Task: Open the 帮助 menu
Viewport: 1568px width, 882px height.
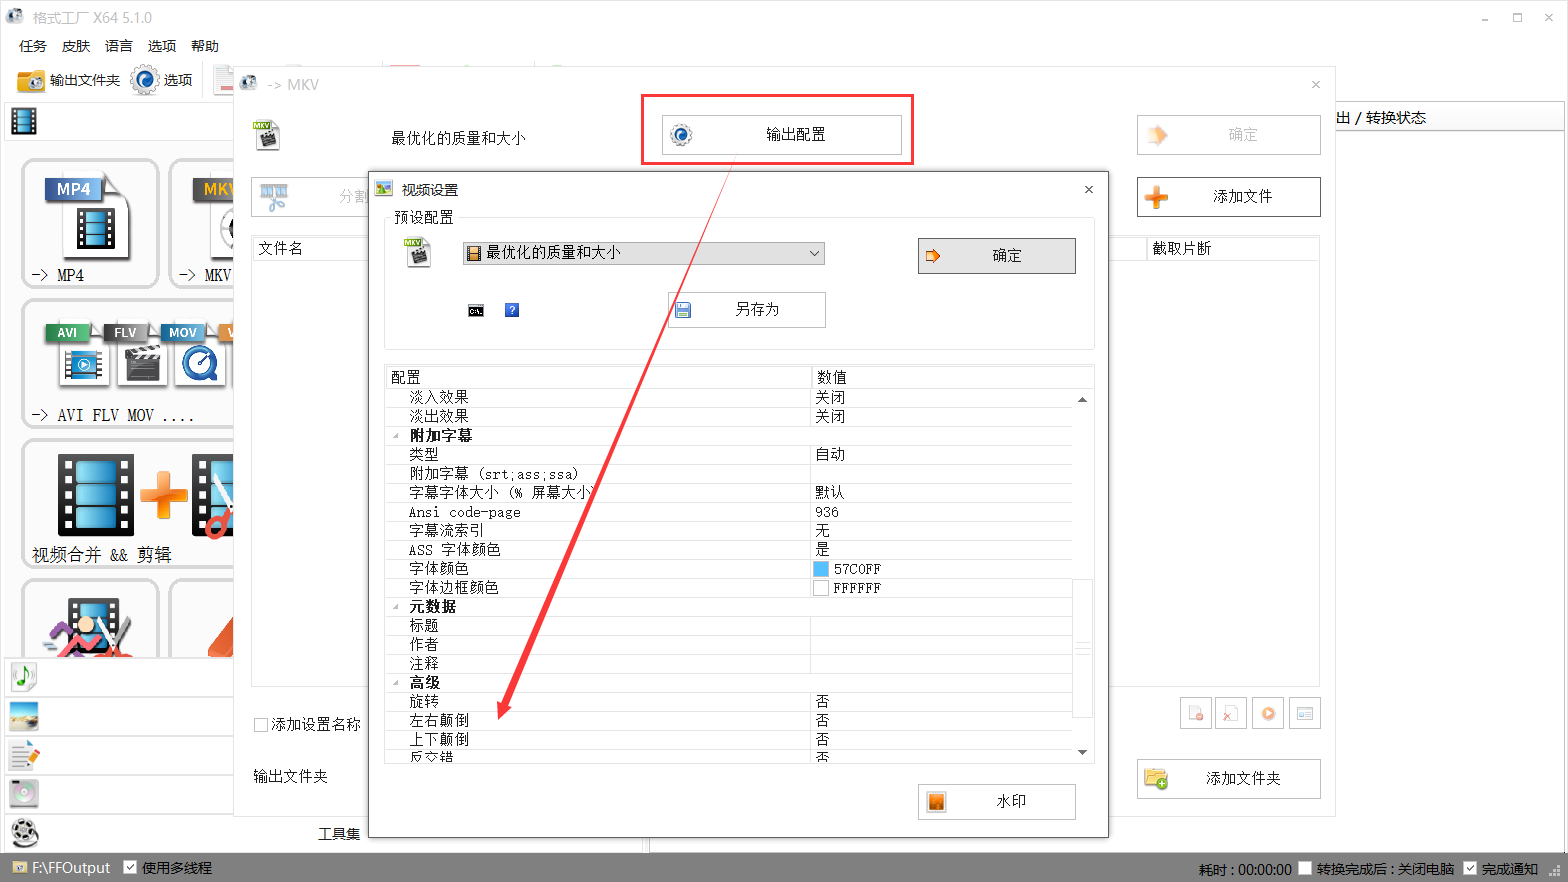Action: pos(205,46)
